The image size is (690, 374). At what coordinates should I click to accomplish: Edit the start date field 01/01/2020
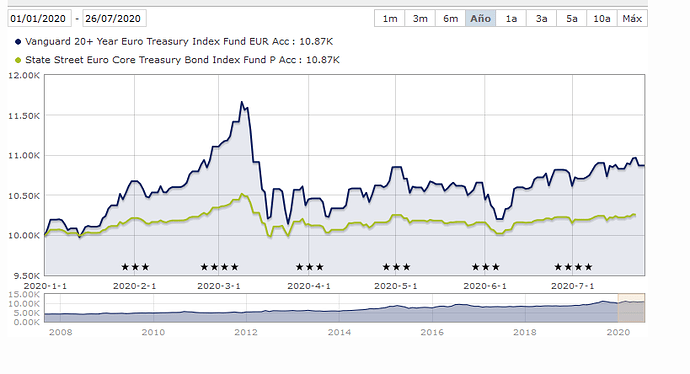[x=39, y=18]
